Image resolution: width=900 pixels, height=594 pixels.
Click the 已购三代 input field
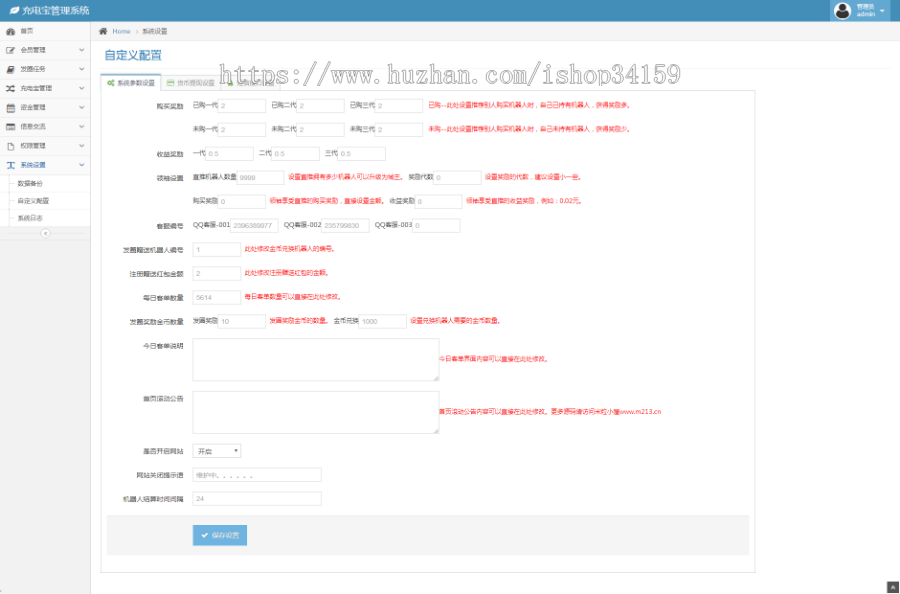pos(399,106)
